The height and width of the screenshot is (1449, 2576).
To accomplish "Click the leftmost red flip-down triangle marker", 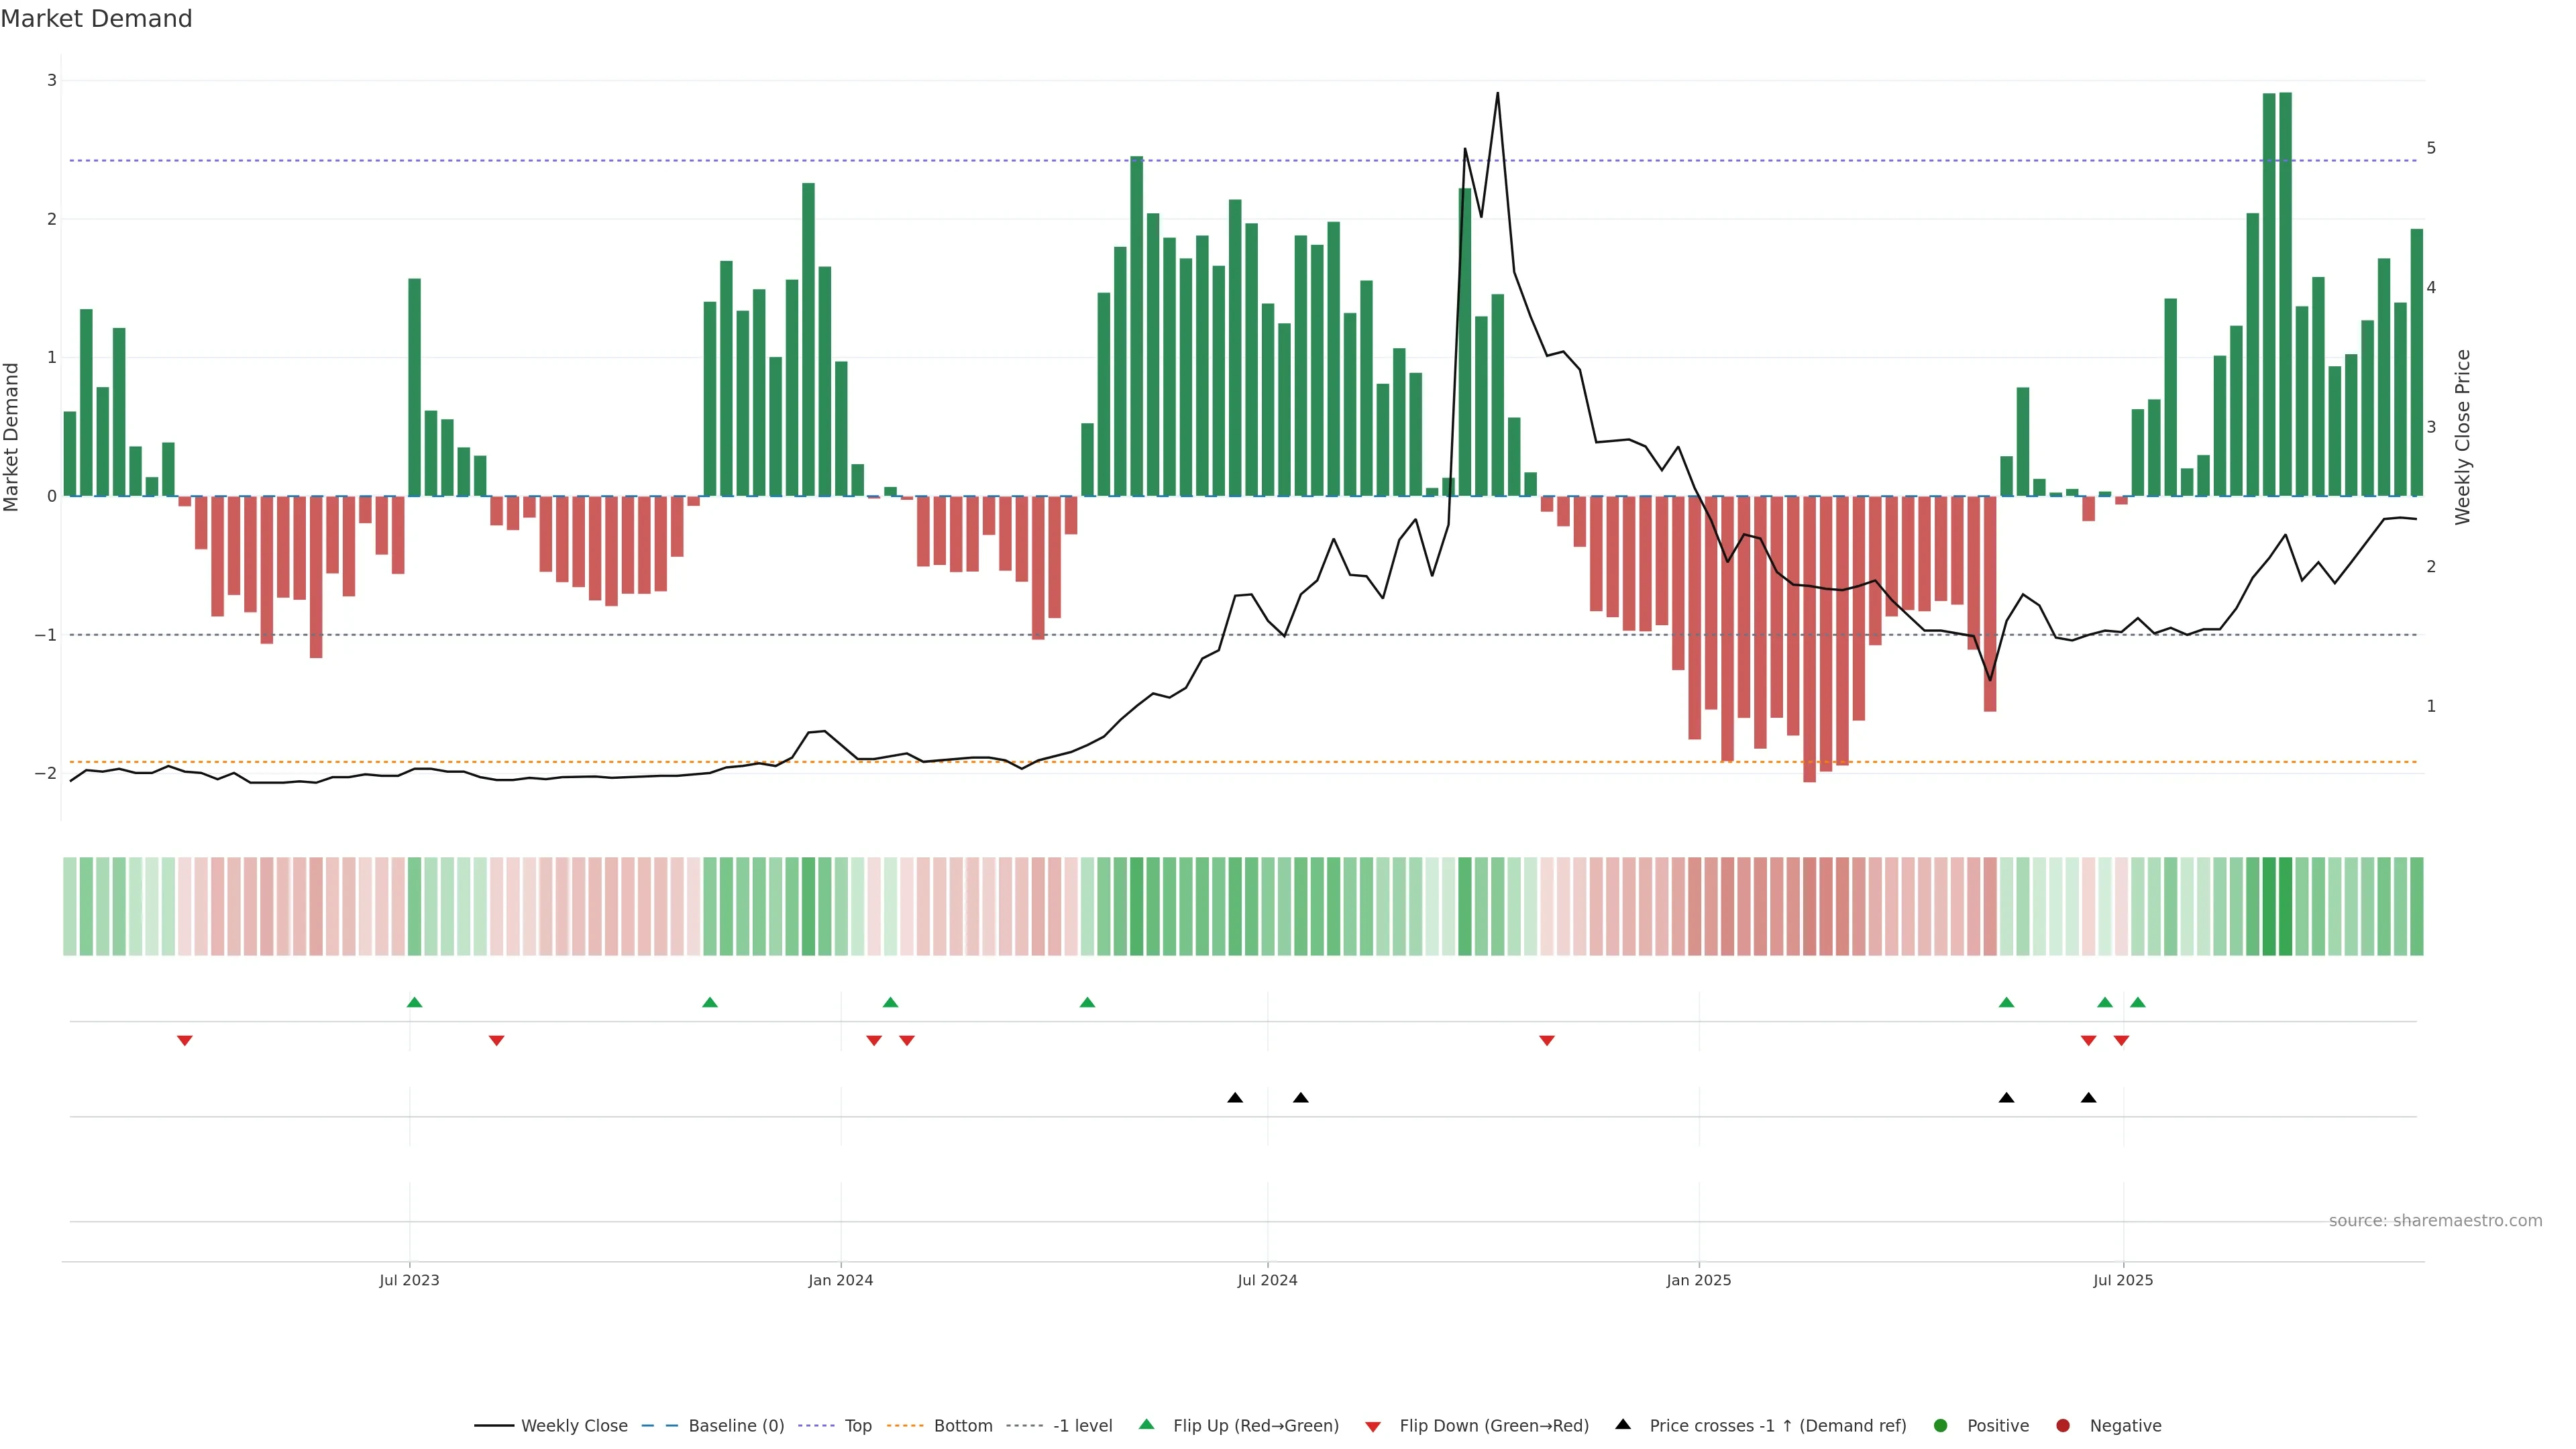I will [185, 1040].
